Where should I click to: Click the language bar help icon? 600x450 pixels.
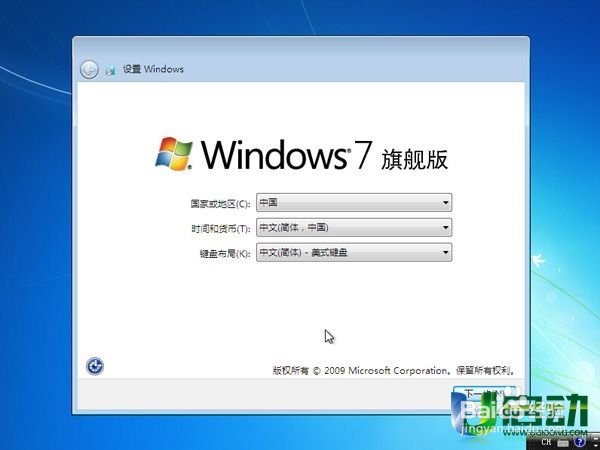(580, 442)
